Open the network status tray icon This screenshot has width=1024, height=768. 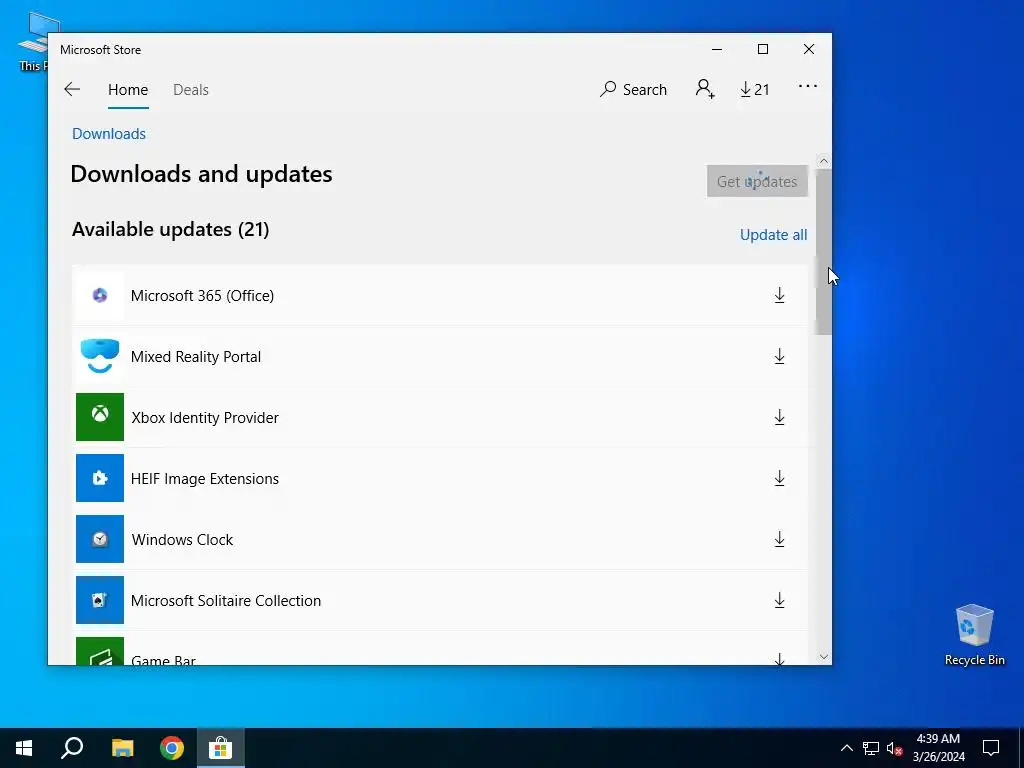tap(871, 748)
